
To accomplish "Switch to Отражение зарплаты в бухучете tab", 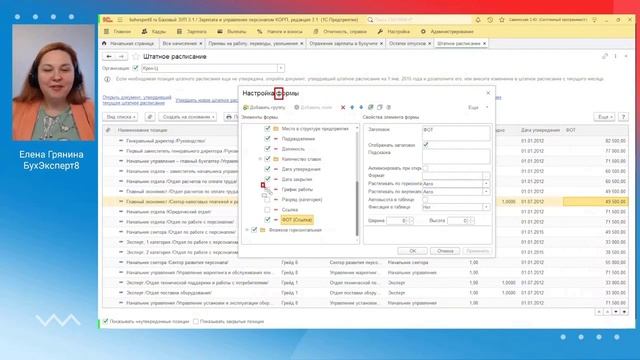I will (343, 43).
